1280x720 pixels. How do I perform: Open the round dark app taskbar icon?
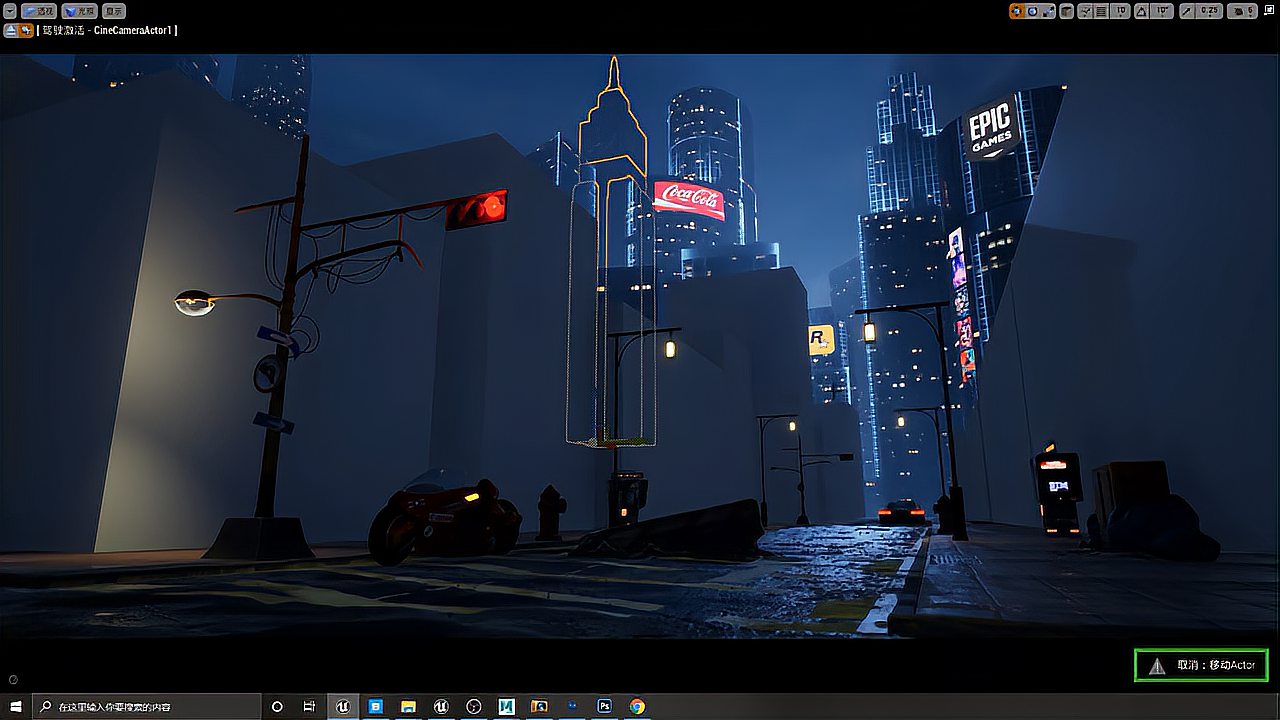pyautogui.click(x=474, y=706)
